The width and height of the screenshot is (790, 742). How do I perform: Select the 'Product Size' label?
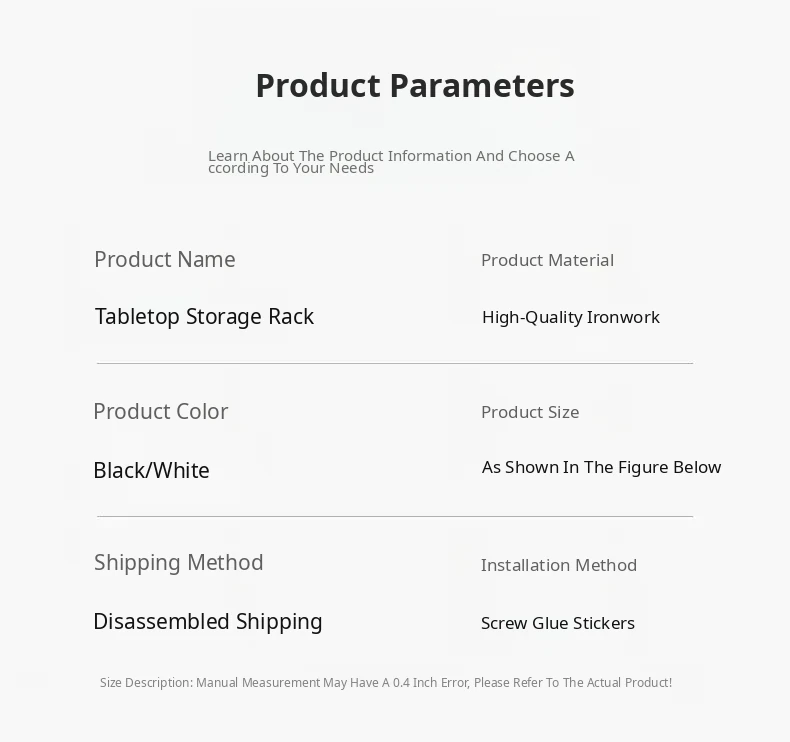coord(530,412)
